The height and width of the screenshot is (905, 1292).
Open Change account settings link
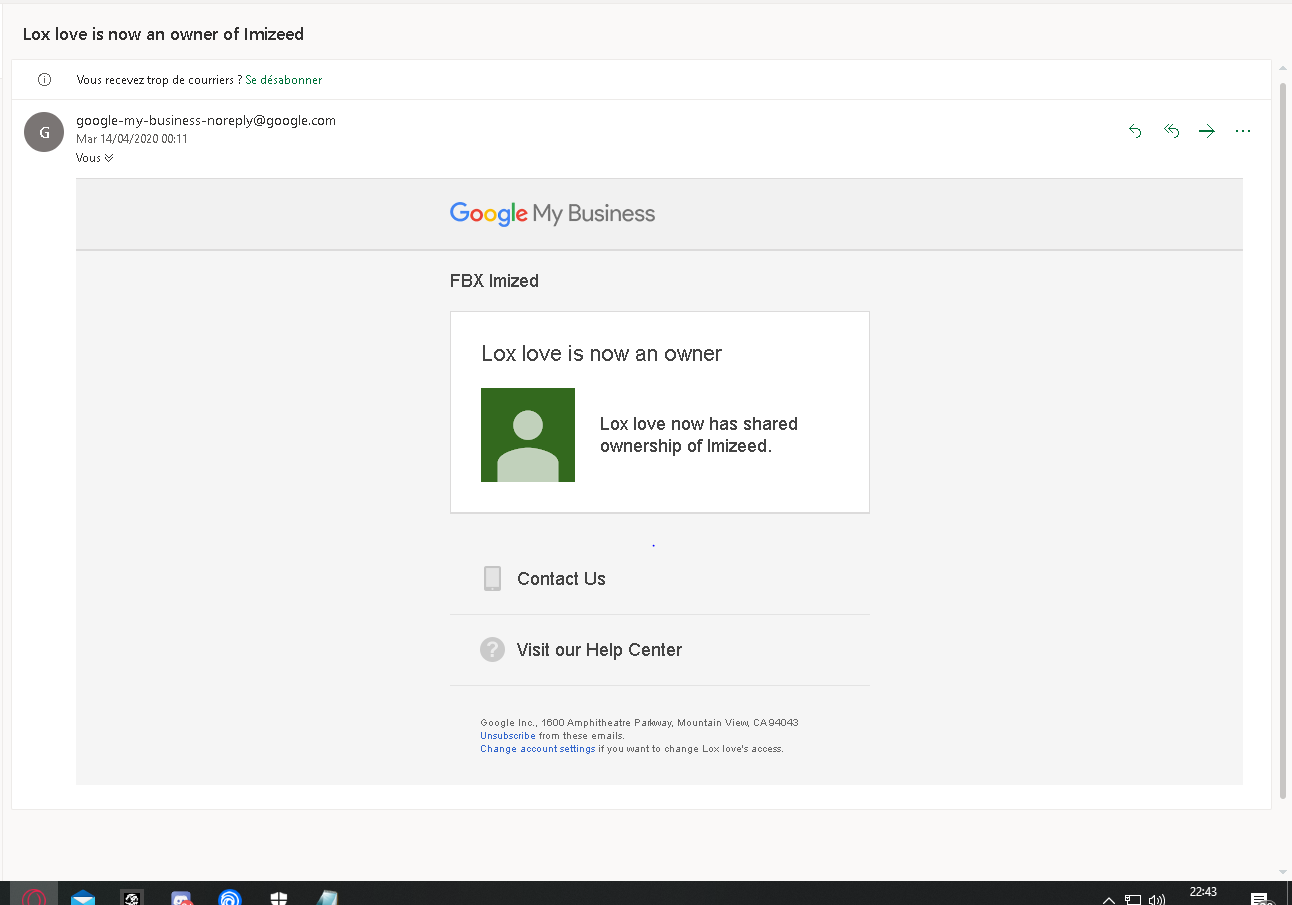(x=537, y=748)
